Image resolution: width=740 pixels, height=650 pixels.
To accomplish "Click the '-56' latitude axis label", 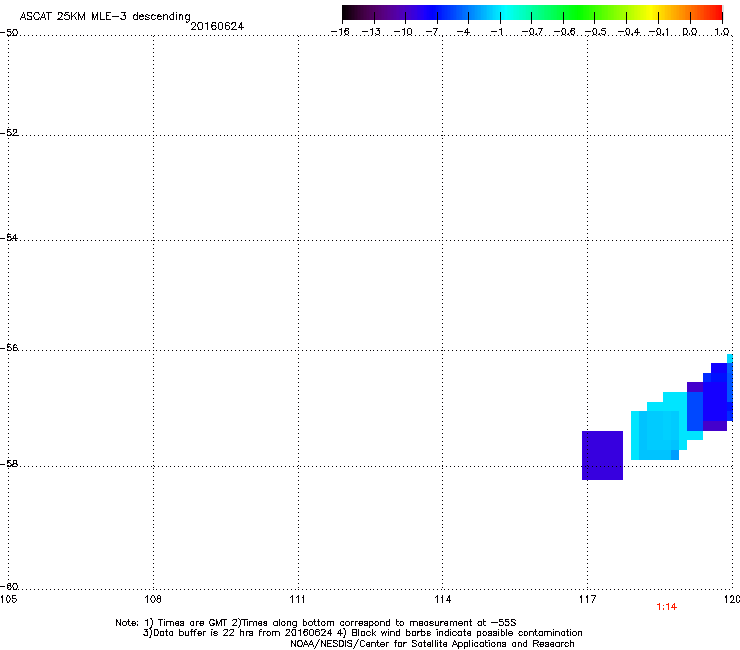I will (x=9, y=347).
